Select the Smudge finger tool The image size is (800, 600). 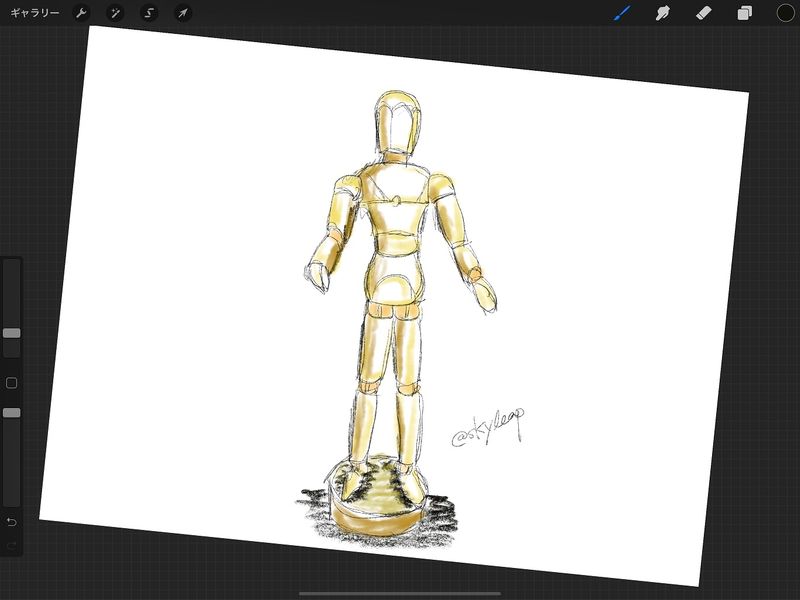tap(662, 13)
